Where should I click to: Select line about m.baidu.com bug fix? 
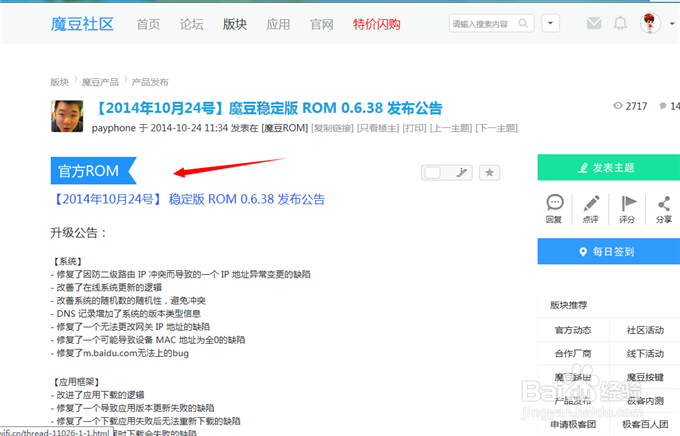point(120,353)
